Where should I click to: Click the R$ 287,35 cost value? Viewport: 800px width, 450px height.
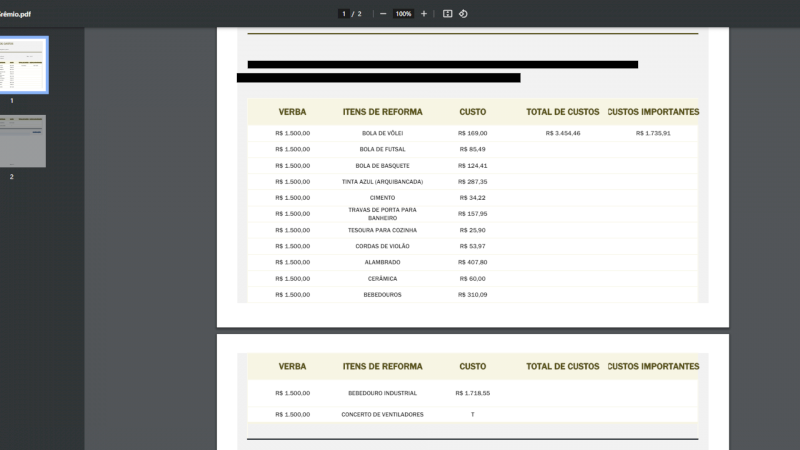pyautogui.click(x=472, y=182)
